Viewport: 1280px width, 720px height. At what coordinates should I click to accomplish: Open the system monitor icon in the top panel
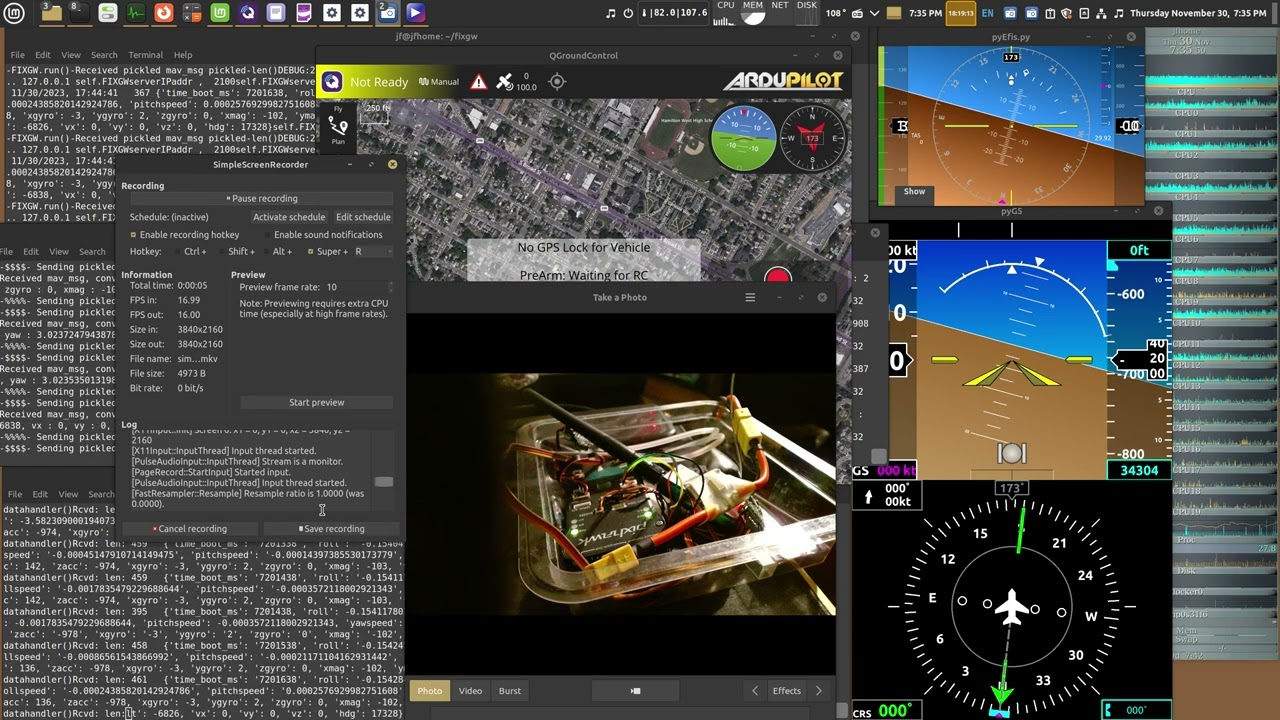(x=135, y=13)
